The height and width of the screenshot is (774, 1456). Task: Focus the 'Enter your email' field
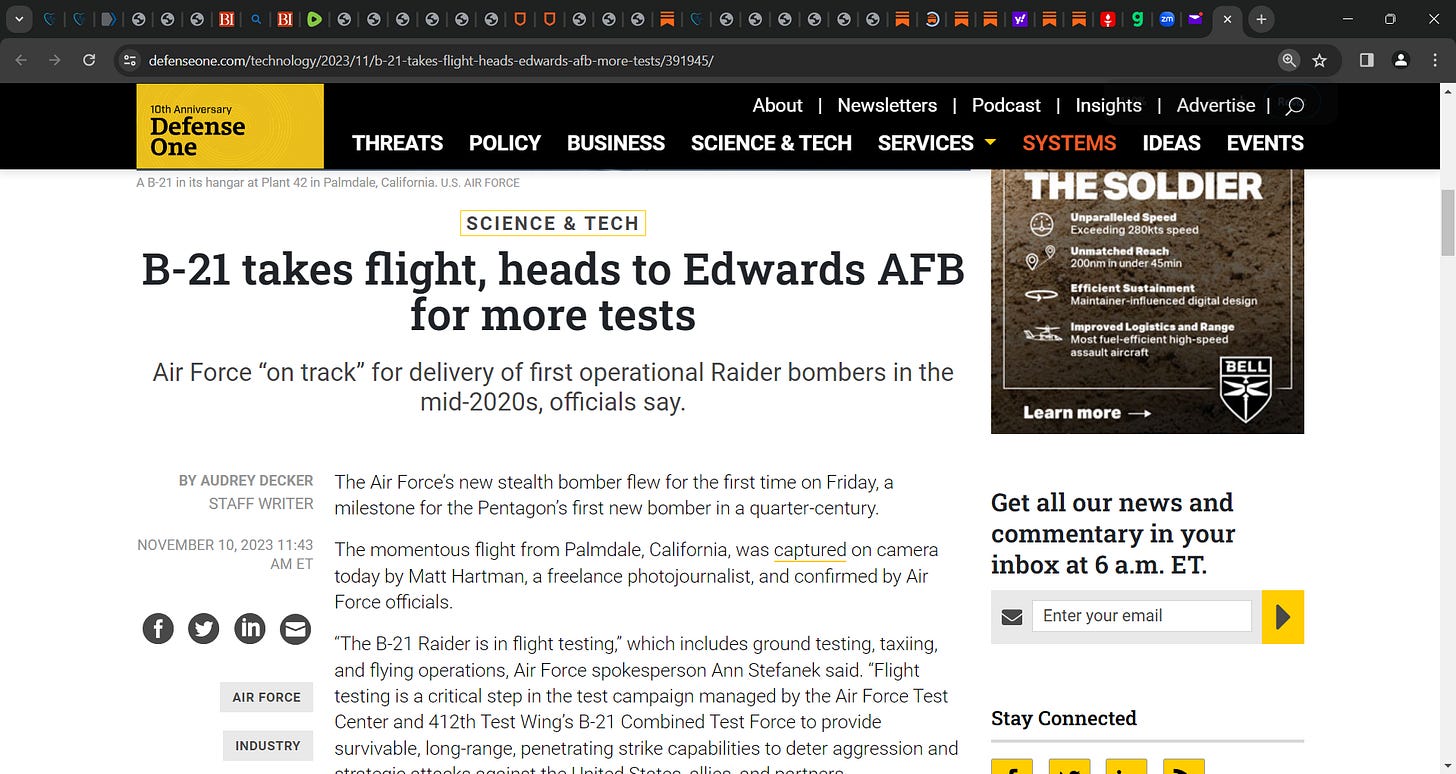tap(1141, 616)
